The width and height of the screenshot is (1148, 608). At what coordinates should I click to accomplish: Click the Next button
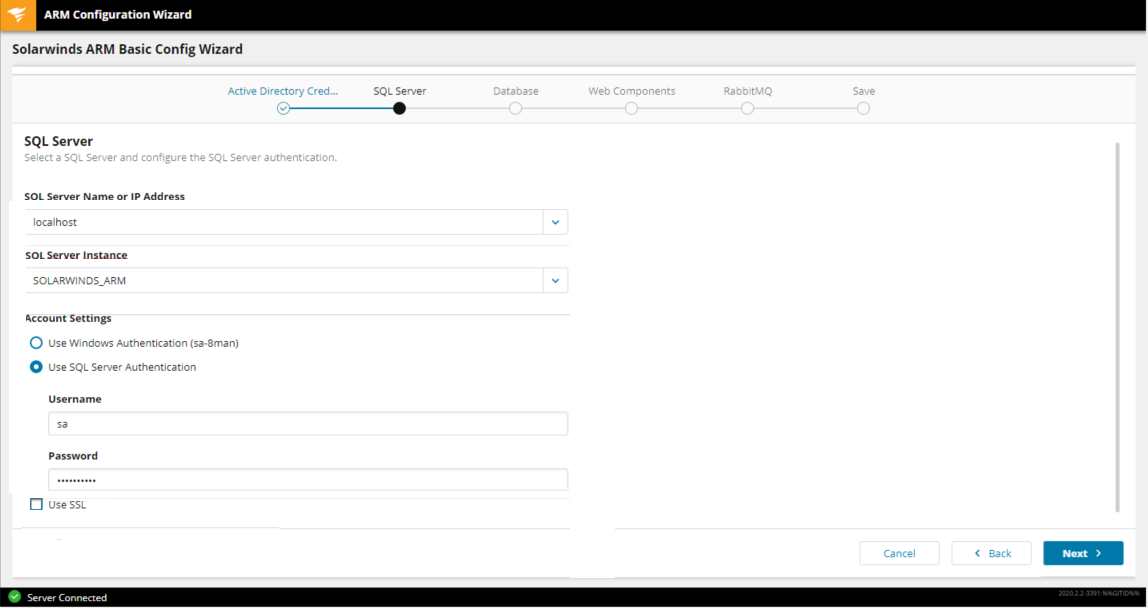[1082, 553]
